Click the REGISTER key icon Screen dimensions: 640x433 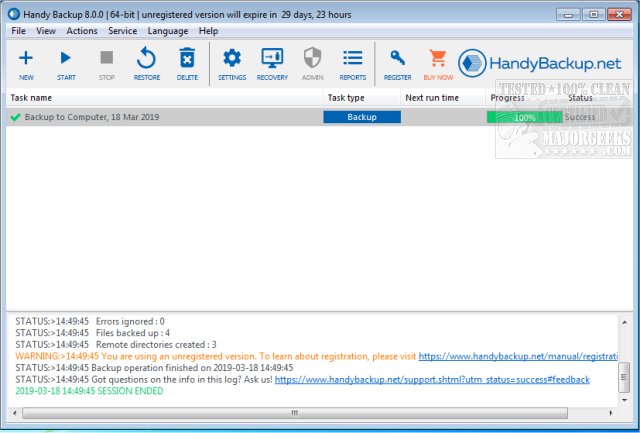398,64
